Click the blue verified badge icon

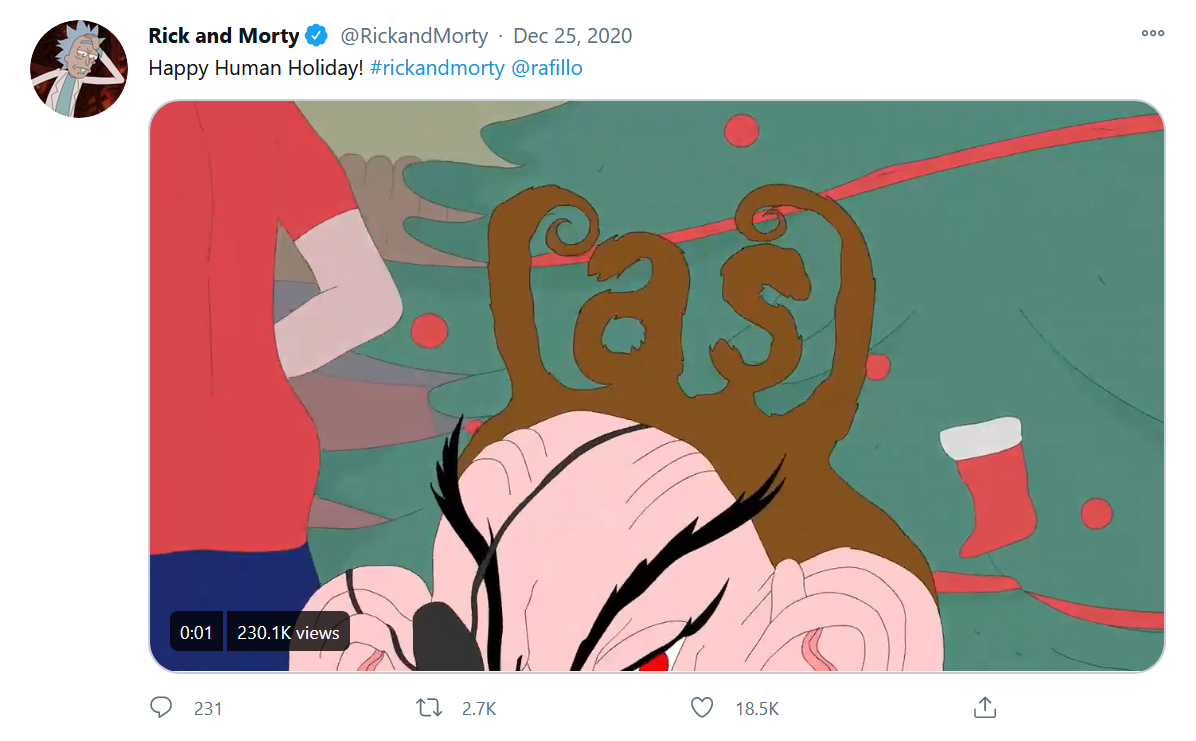click(x=317, y=35)
